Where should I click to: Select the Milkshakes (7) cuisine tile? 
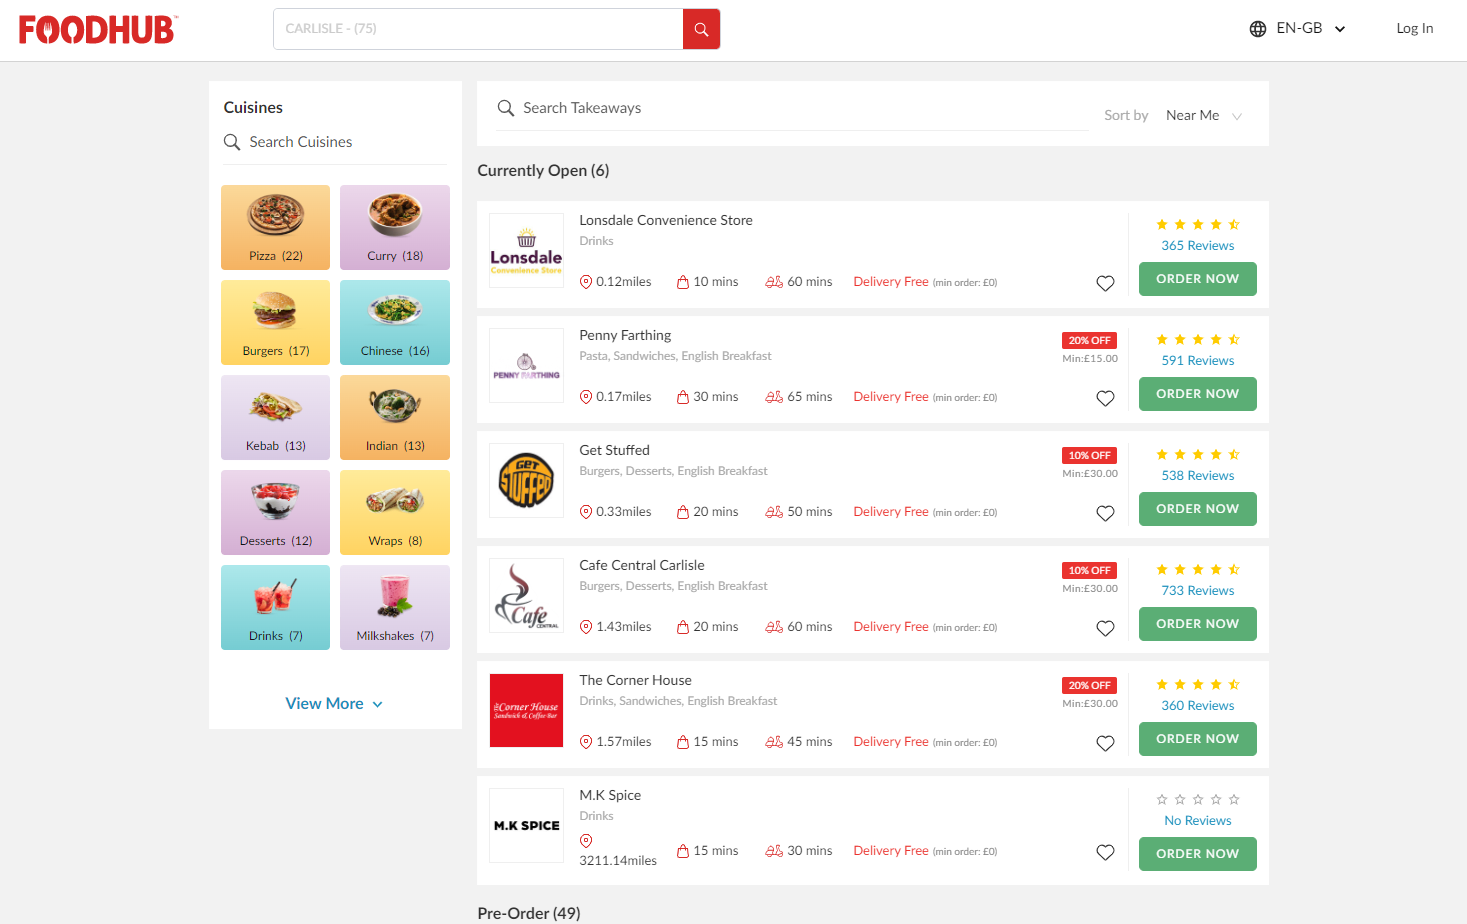click(395, 607)
